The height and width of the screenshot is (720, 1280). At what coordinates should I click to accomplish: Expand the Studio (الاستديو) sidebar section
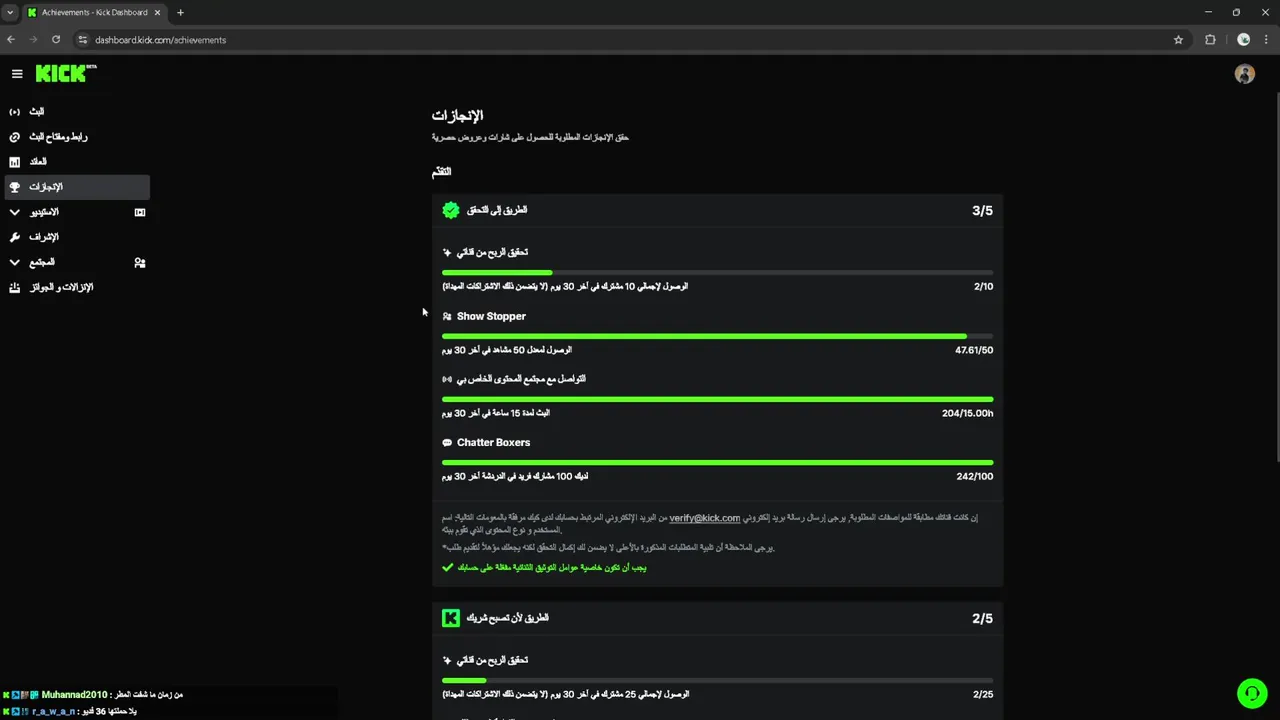pos(44,212)
